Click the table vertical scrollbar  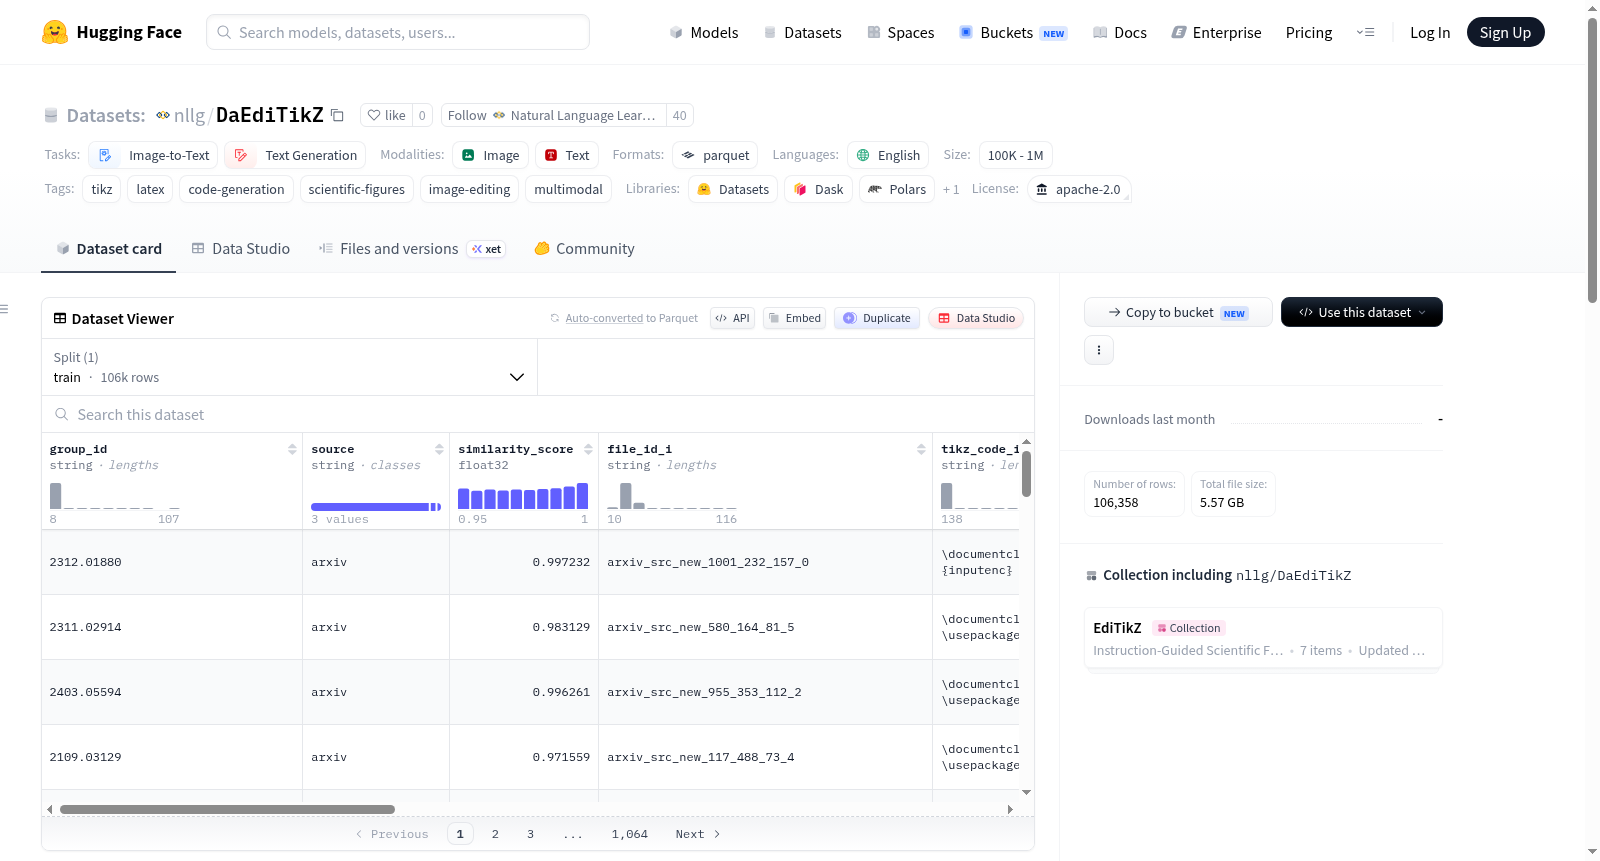pyautogui.click(x=1026, y=474)
